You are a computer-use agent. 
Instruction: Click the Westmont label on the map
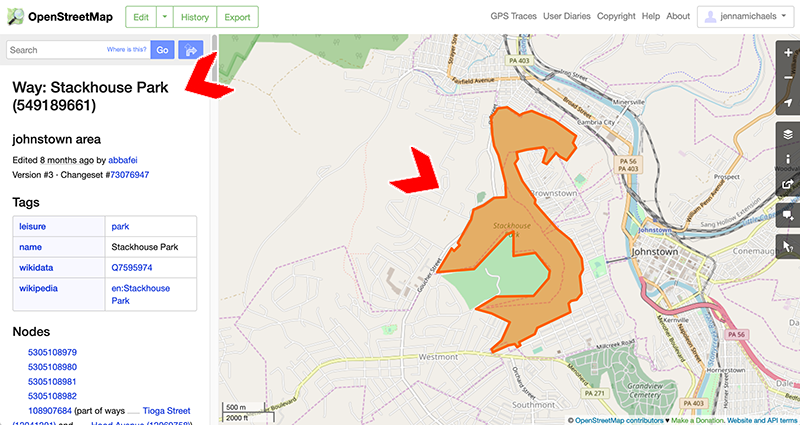[436, 357]
